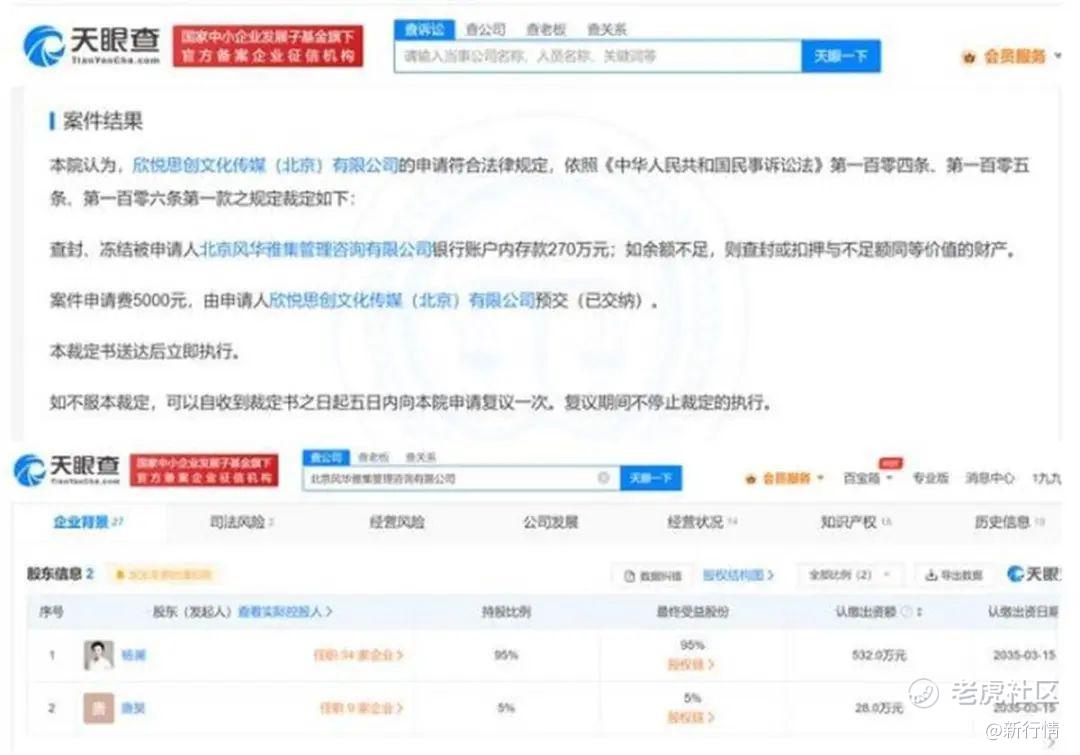This screenshot has height=755, width=1080.
Task: Click the top 天眼一下 search button
Action: click(841, 56)
